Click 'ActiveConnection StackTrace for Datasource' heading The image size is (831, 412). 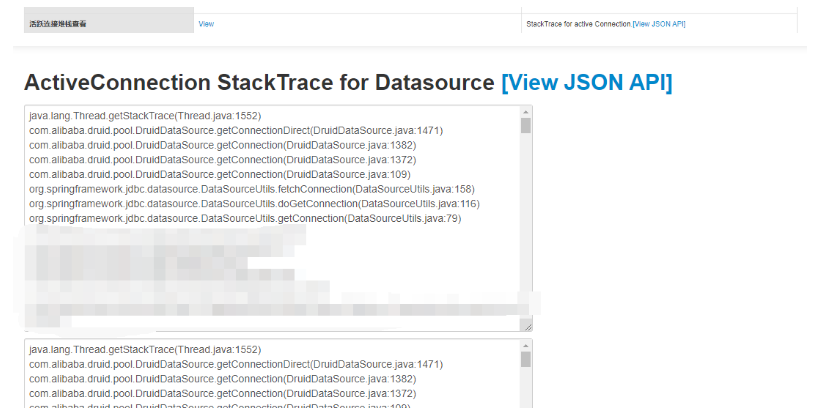259,83
